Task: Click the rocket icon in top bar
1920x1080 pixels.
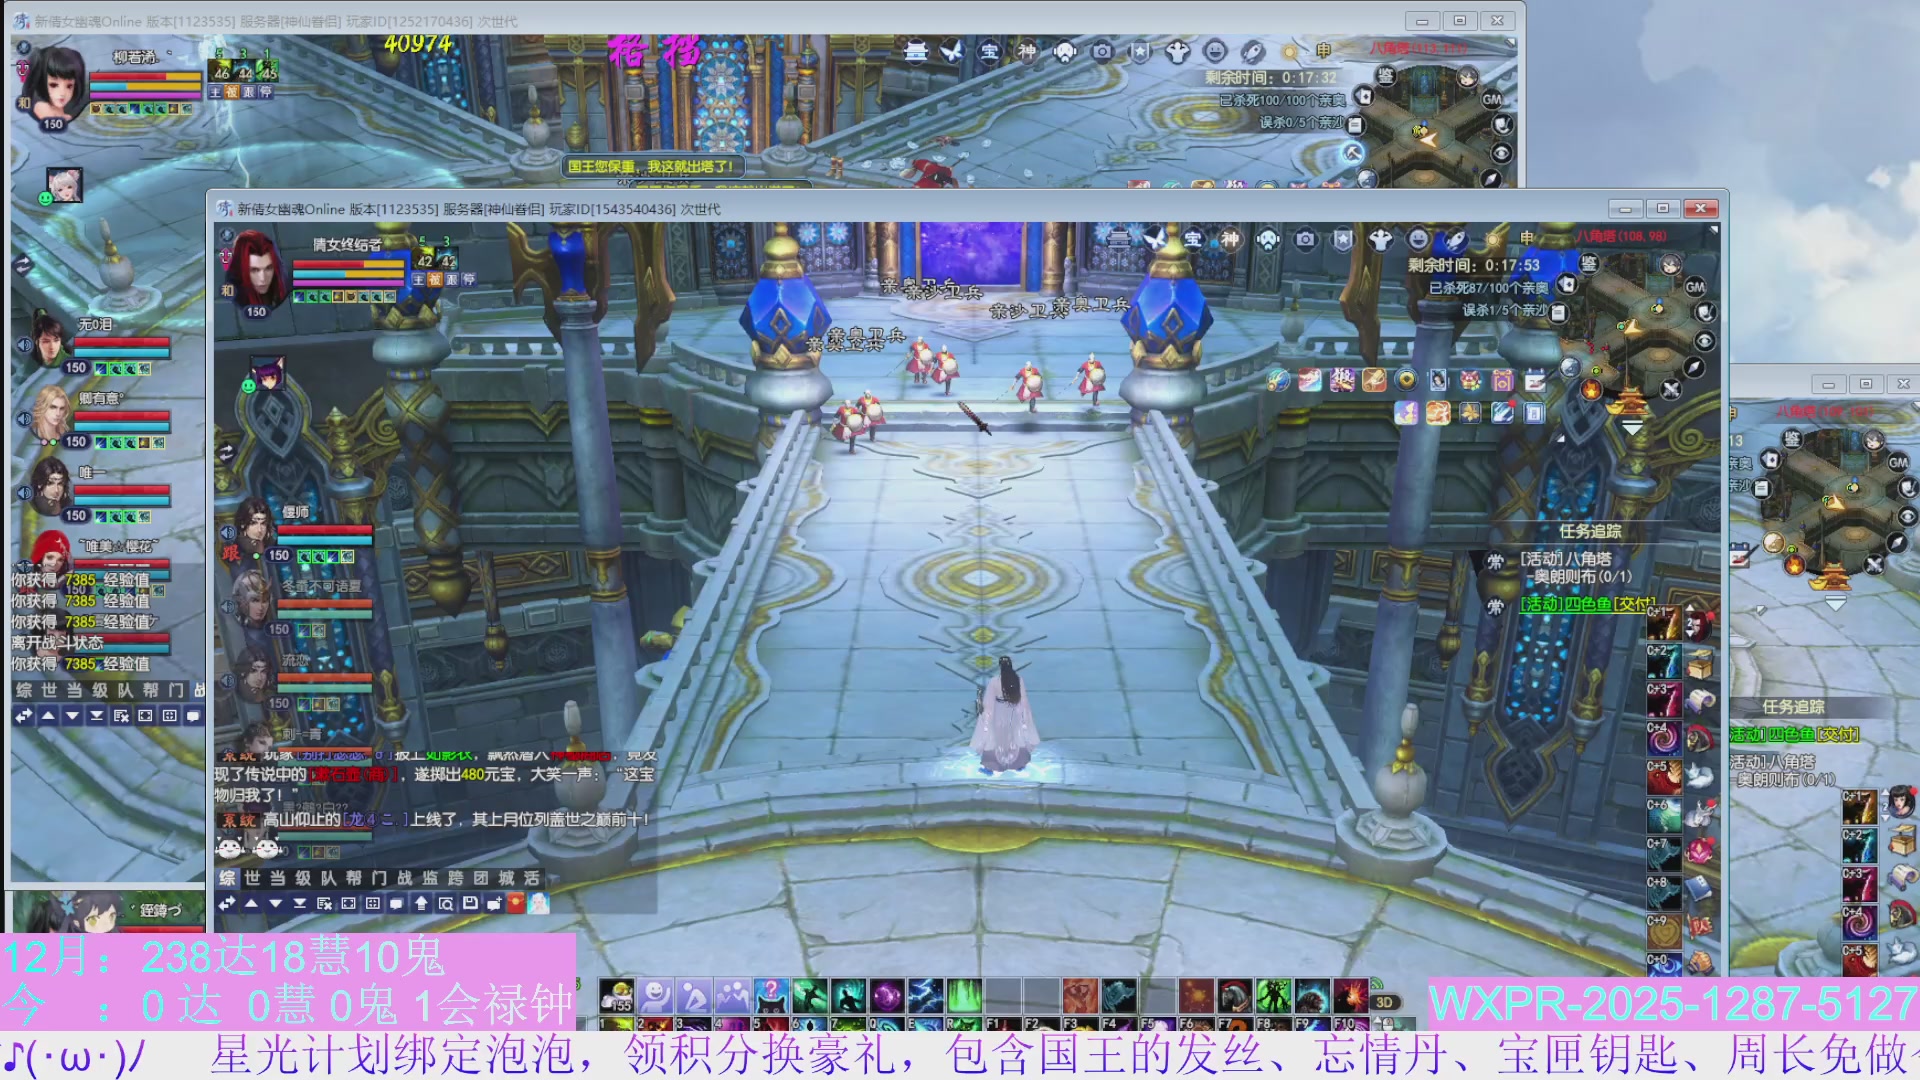Action: 1456,239
